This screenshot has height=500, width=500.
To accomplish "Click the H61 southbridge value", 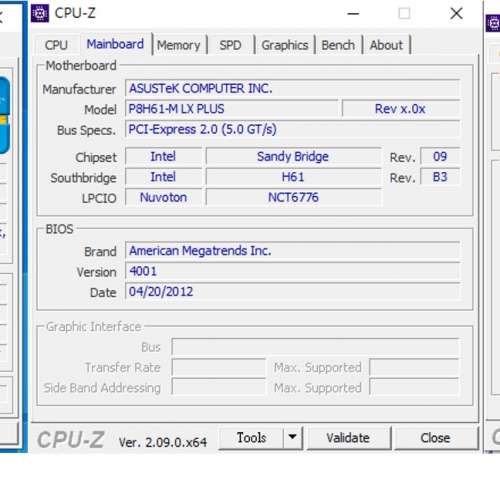I will coord(293,177).
